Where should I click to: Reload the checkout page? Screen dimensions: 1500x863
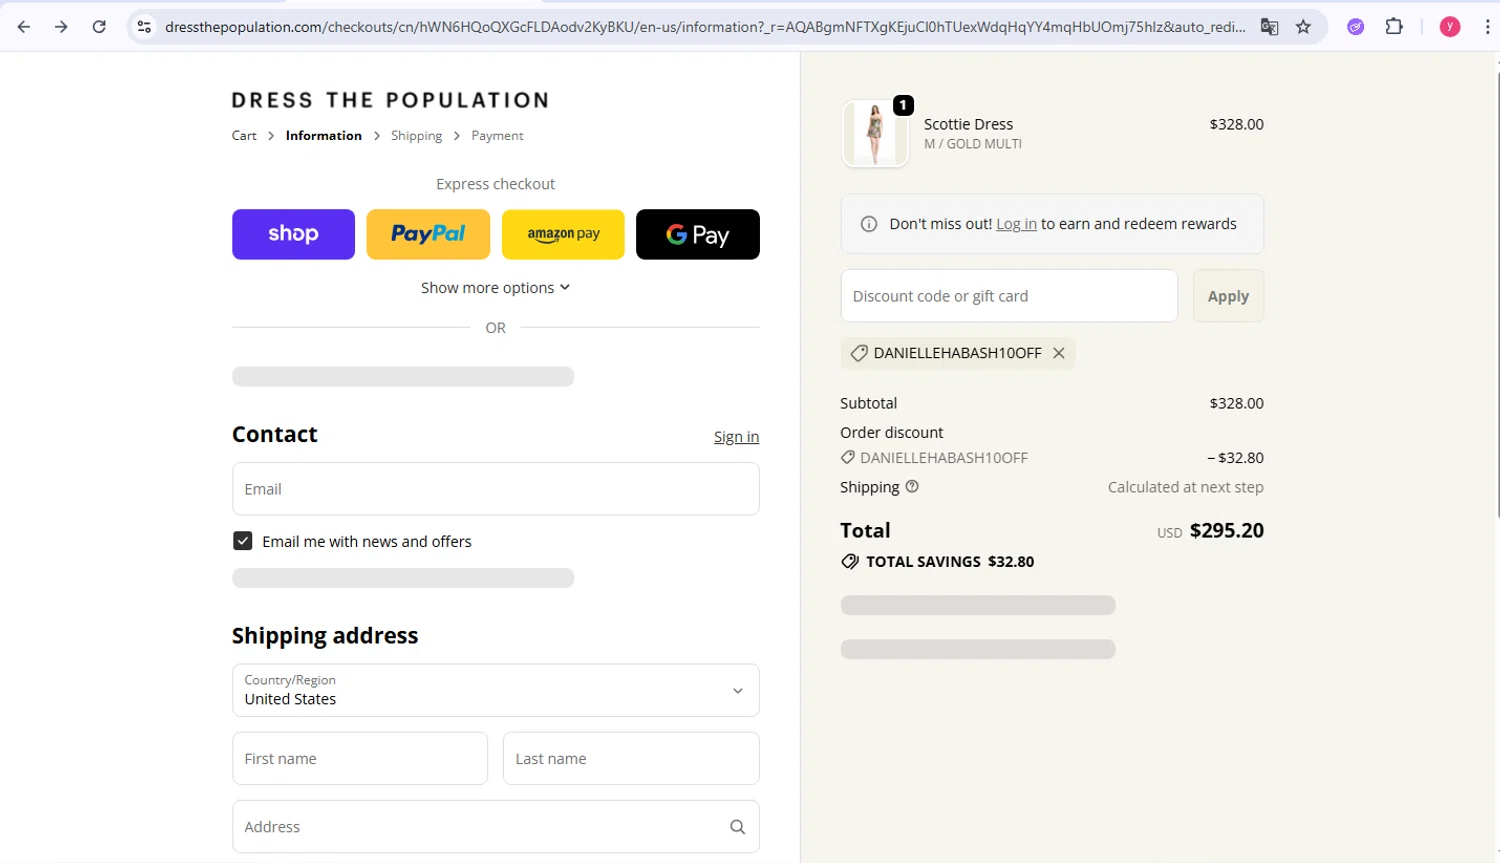tap(99, 27)
